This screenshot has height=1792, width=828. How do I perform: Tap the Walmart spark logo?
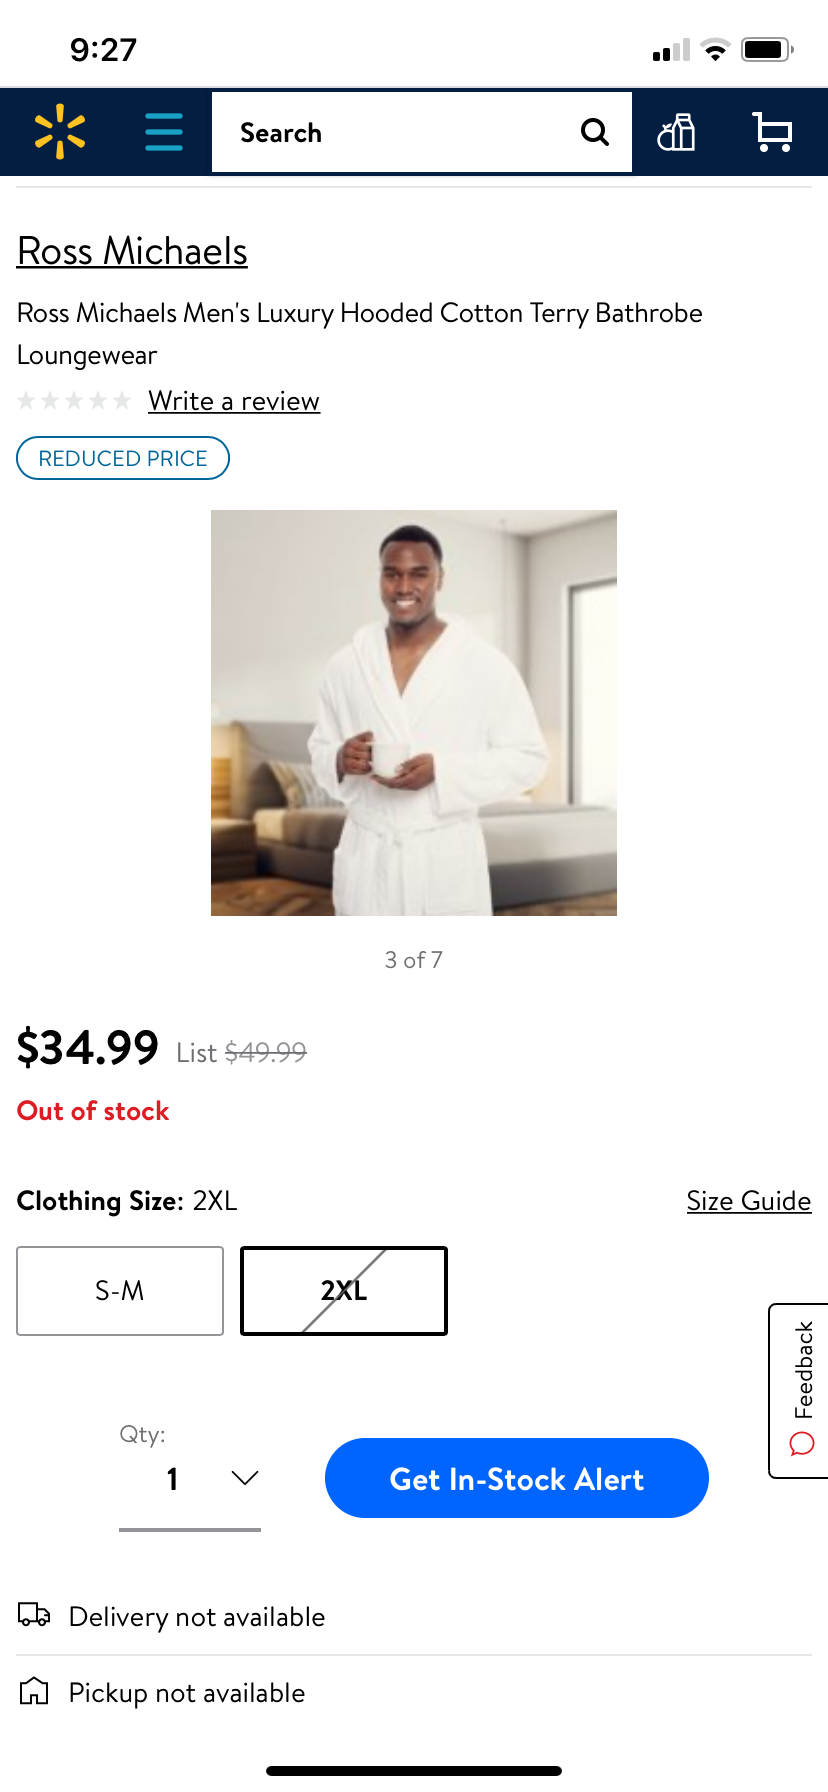coord(60,132)
